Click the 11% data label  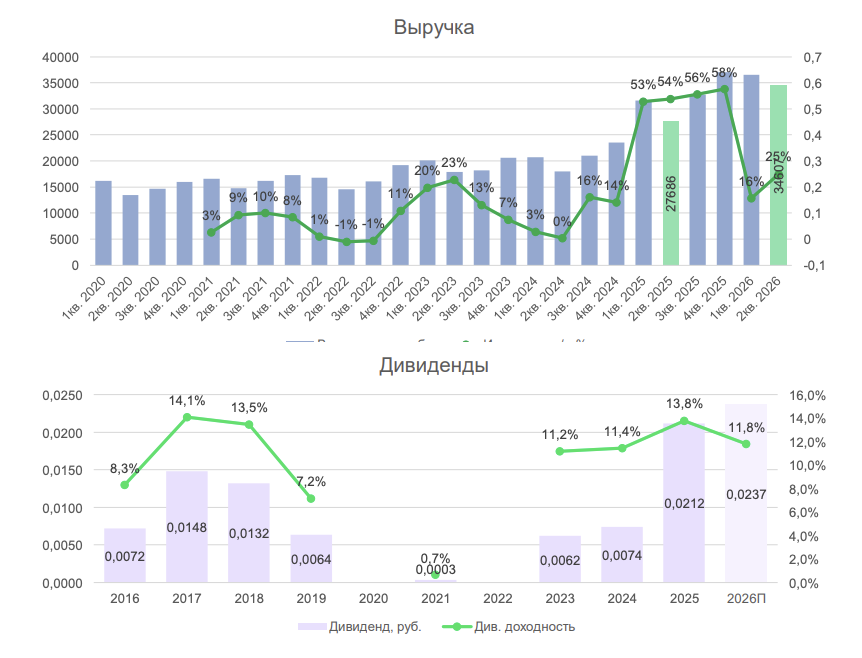pyautogui.click(x=400, y=193)
